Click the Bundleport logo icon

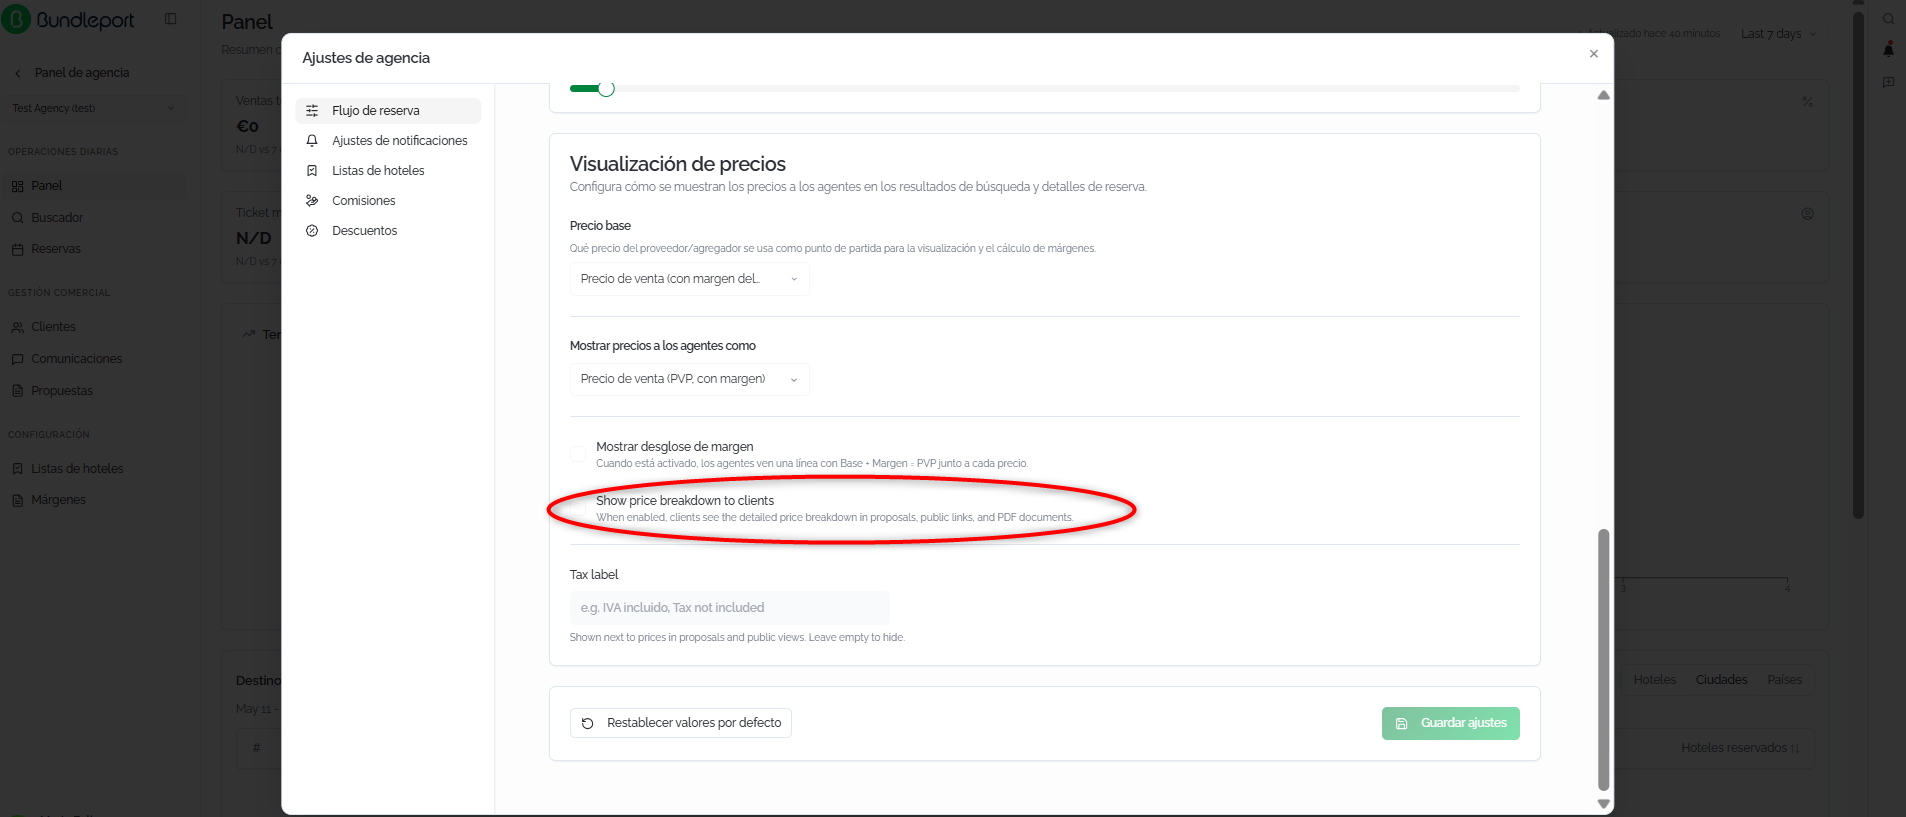click(16, 20)
